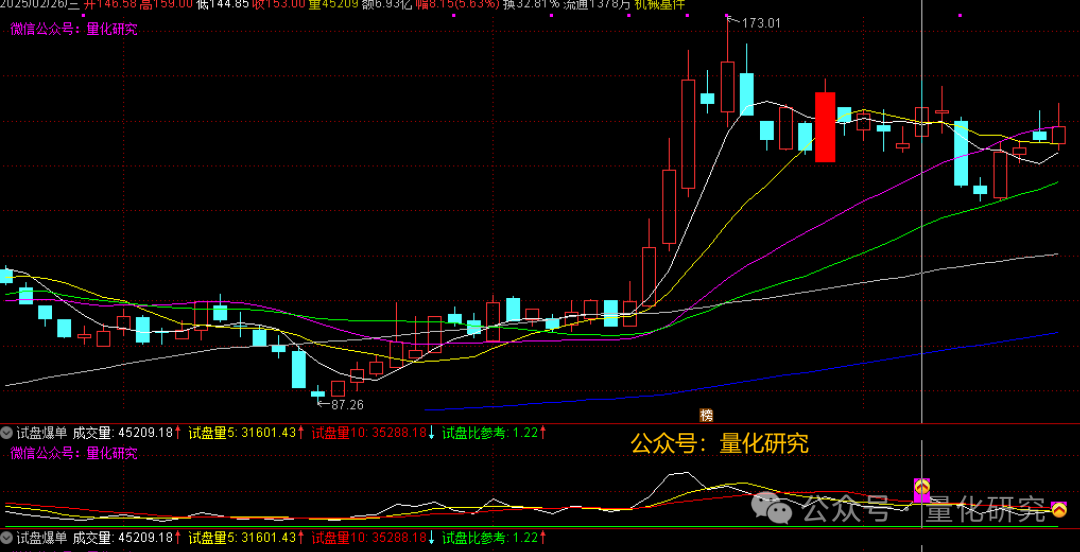Click the 试盘爆单 indicator name in upper panel
The image size is (1080, 552).
pos(41,433)
